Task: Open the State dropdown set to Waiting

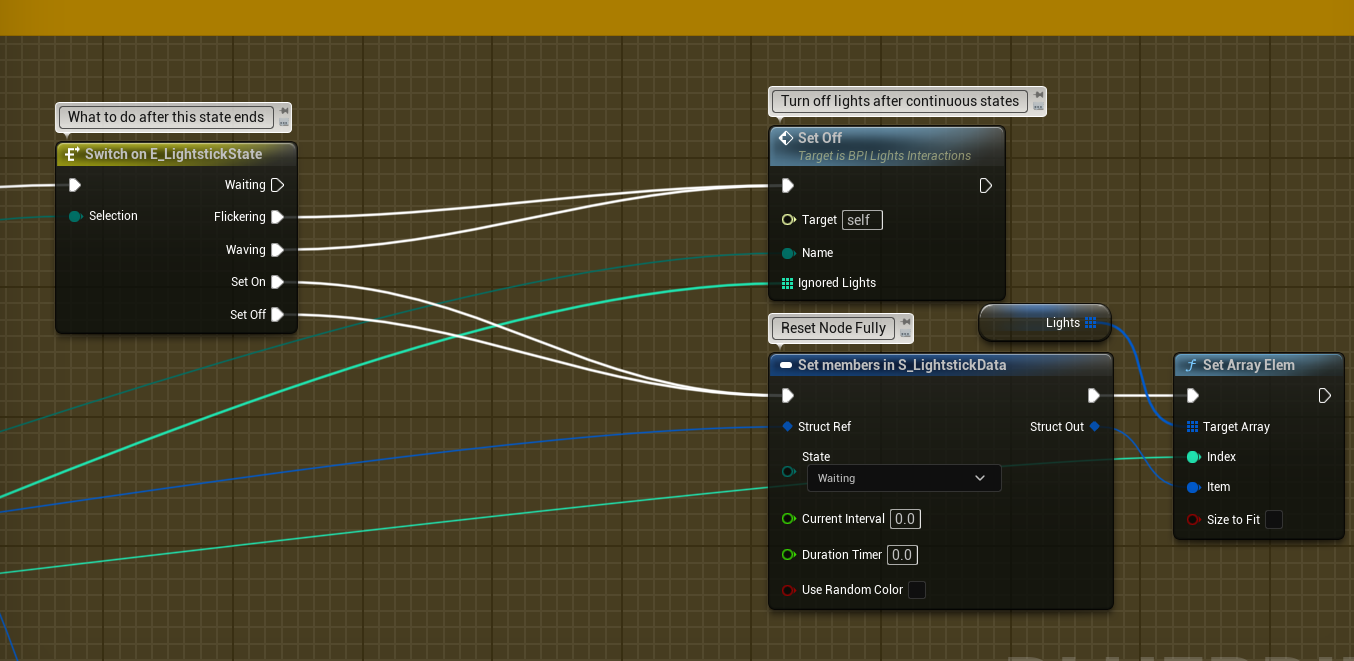Action: pos(903,478)
